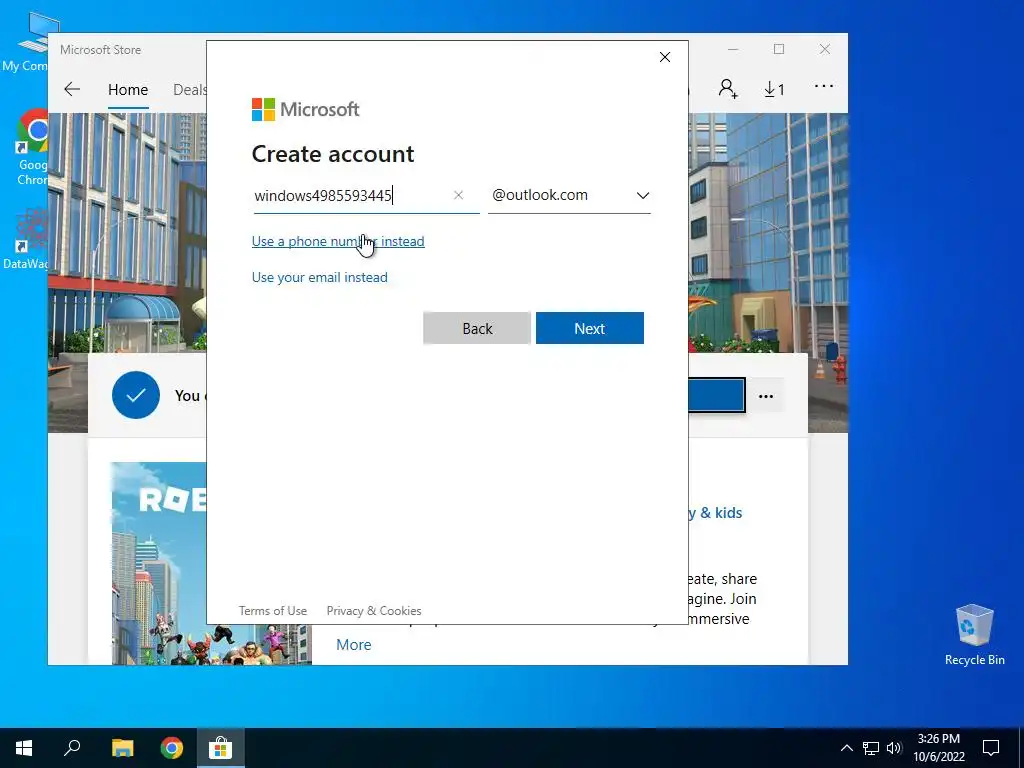Select the Google Chrome desktop shortcut
Viewport: 1024px width, 768px height.
point(33,148)
